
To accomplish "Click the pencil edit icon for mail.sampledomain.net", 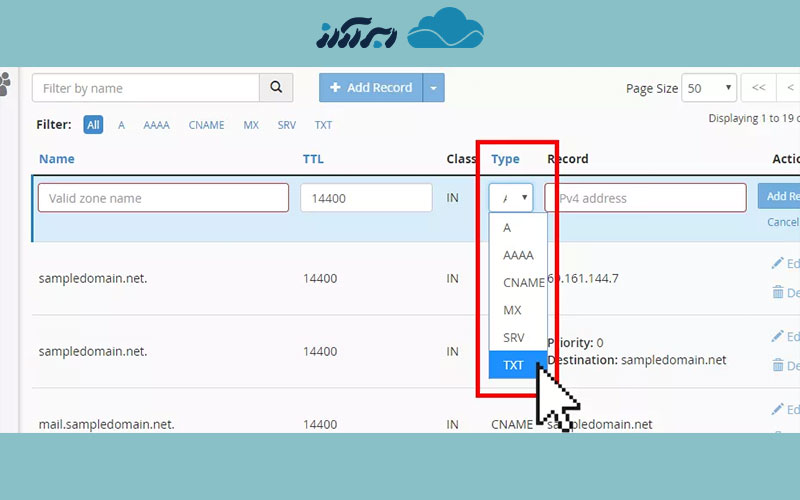I will coord(778,410).
